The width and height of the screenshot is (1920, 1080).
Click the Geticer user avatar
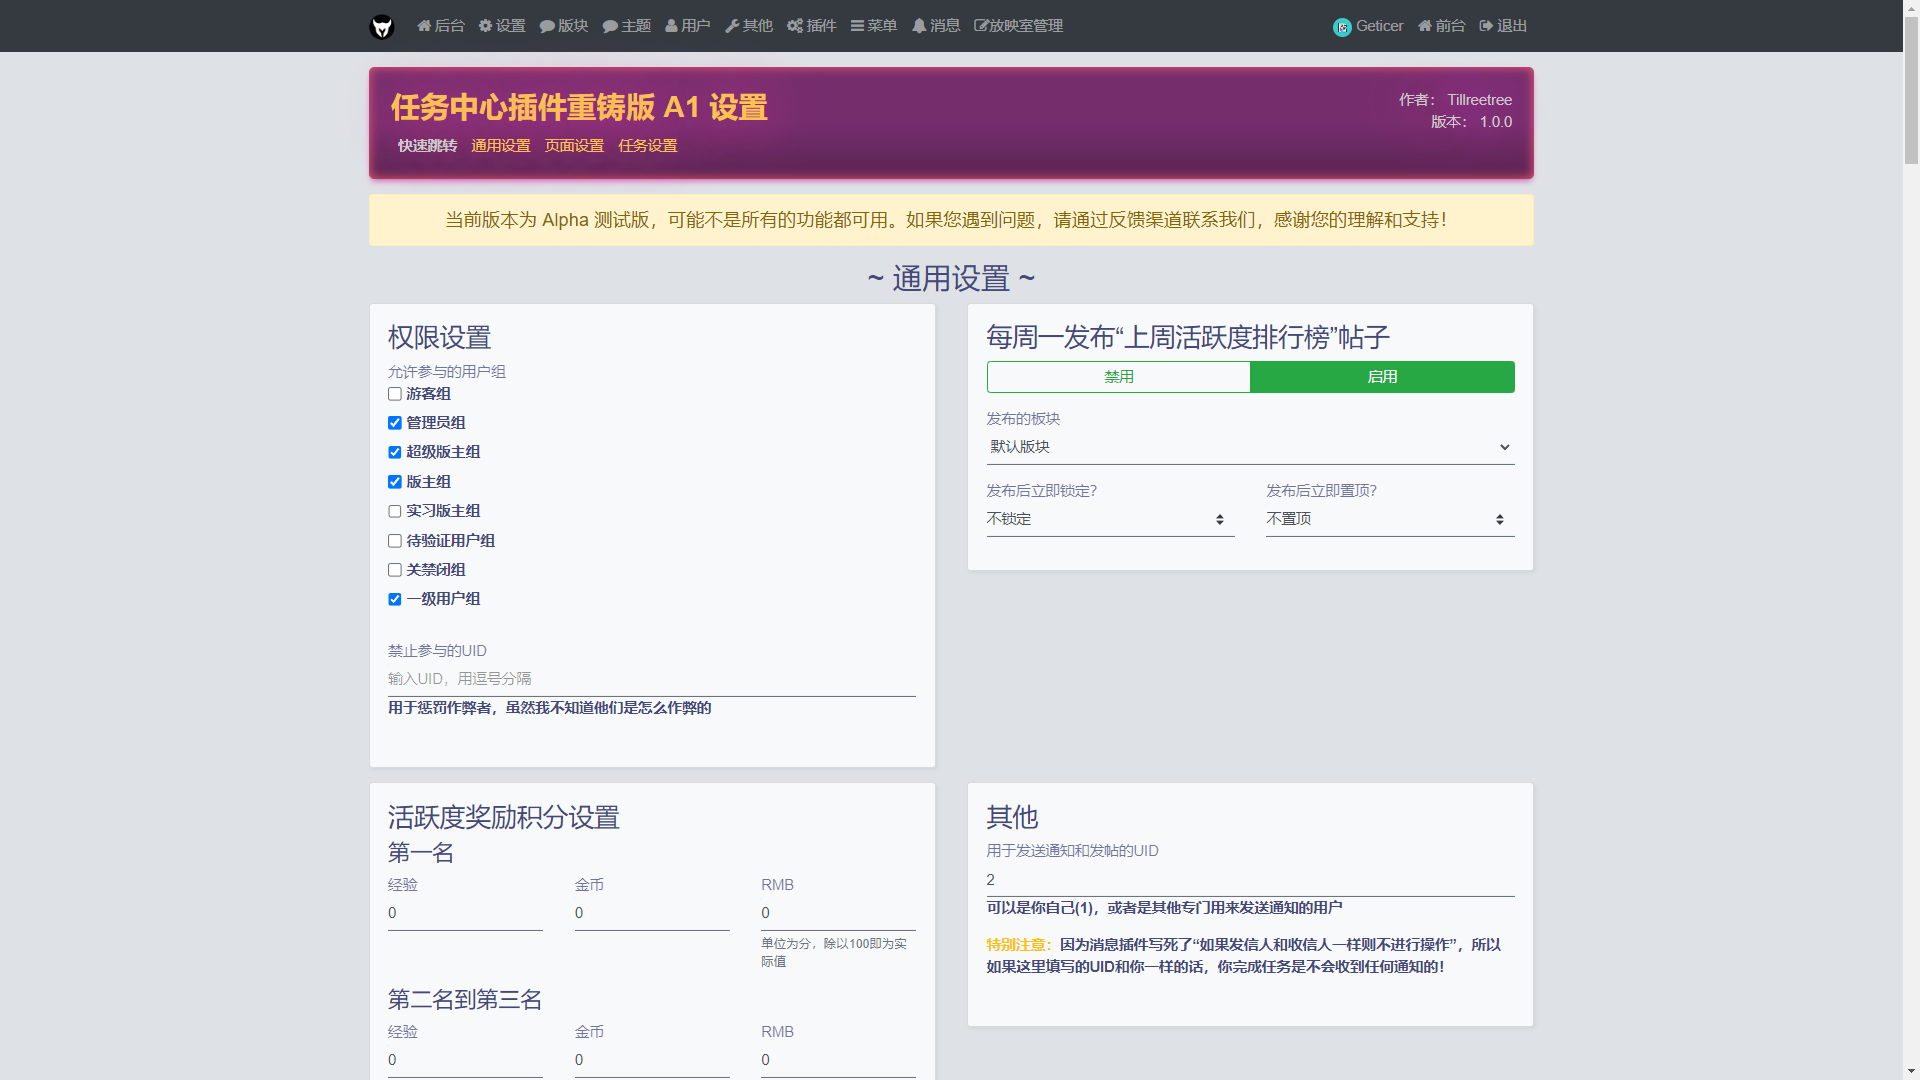click(x=1342, y=27)
